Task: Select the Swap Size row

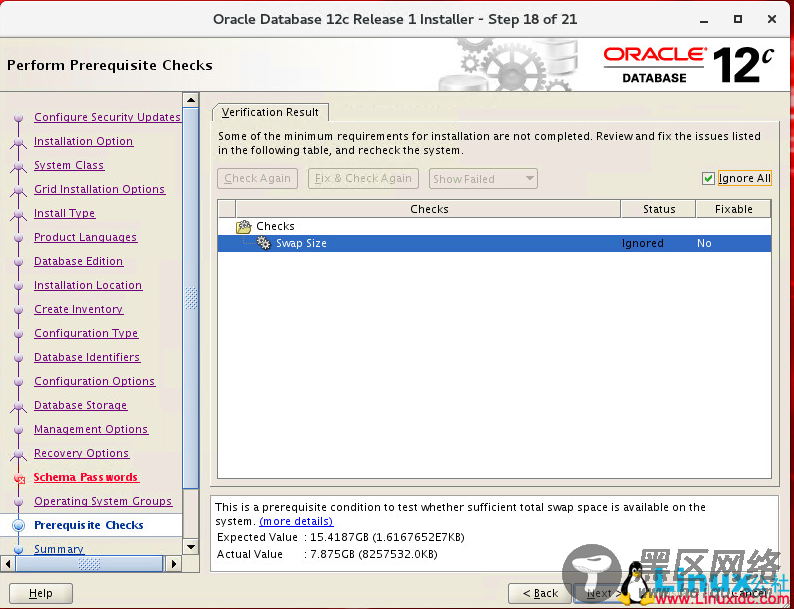Action: (494, 243)
